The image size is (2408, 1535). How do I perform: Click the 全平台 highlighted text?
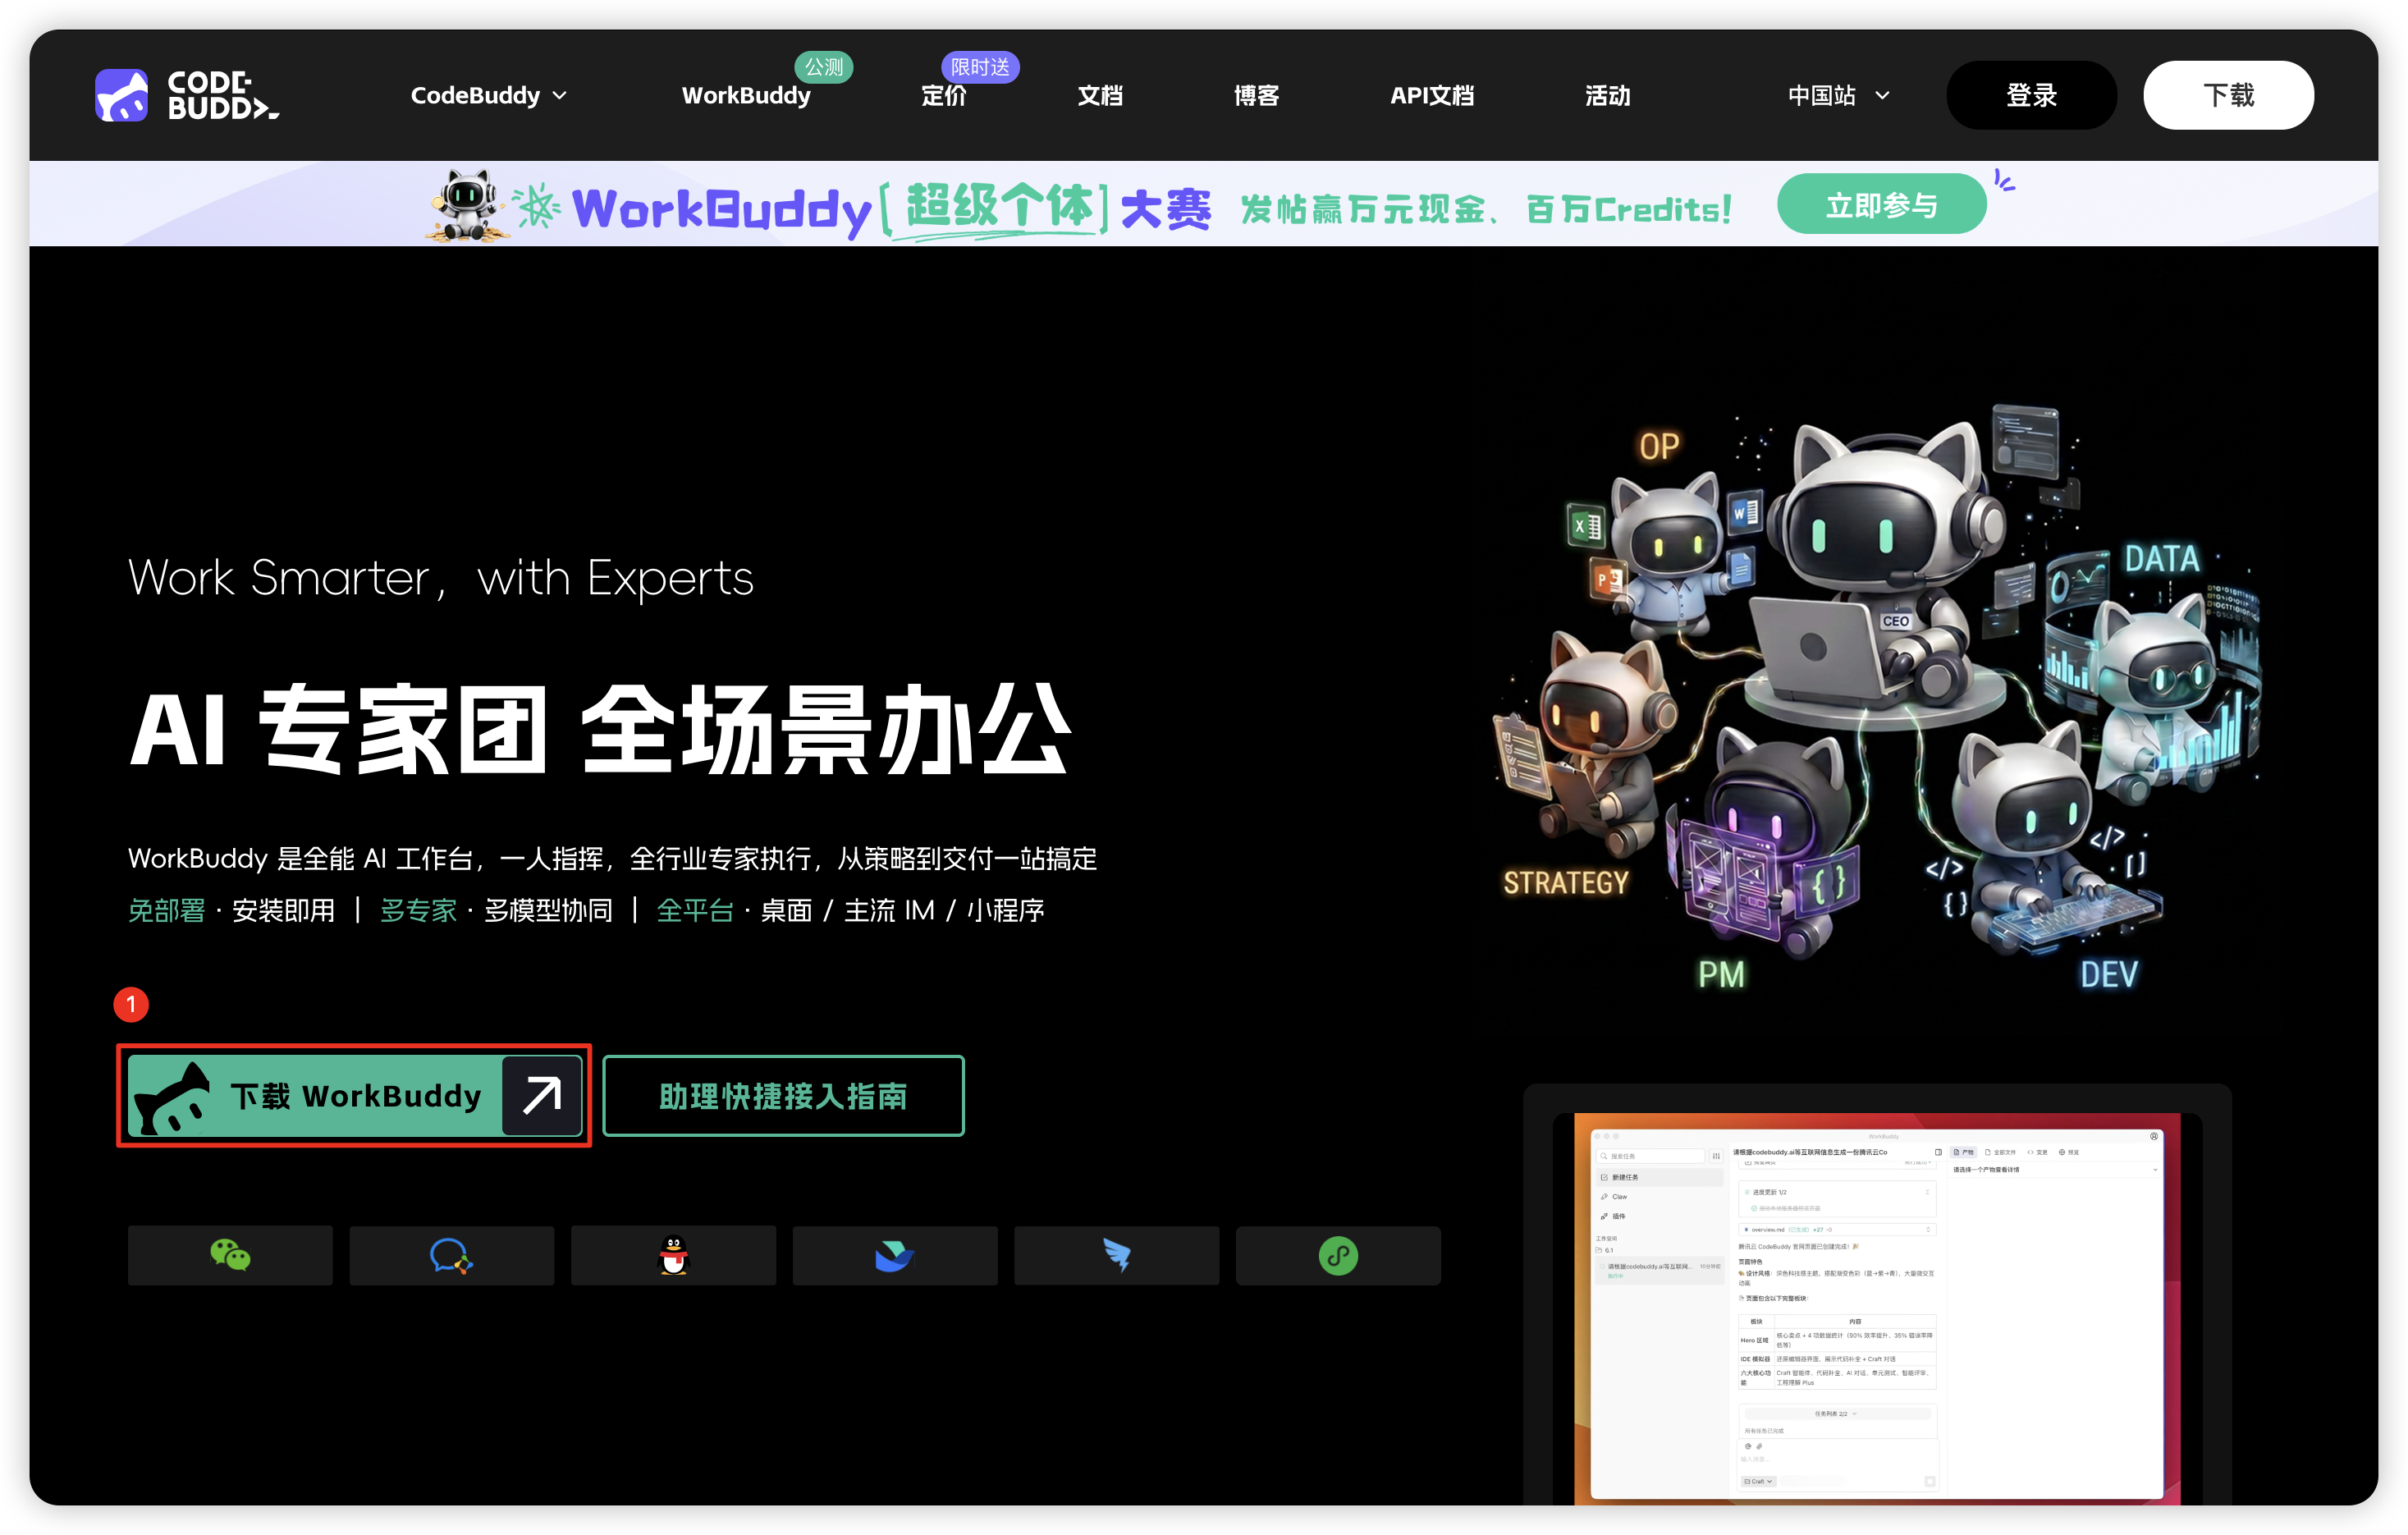point(695,910)
